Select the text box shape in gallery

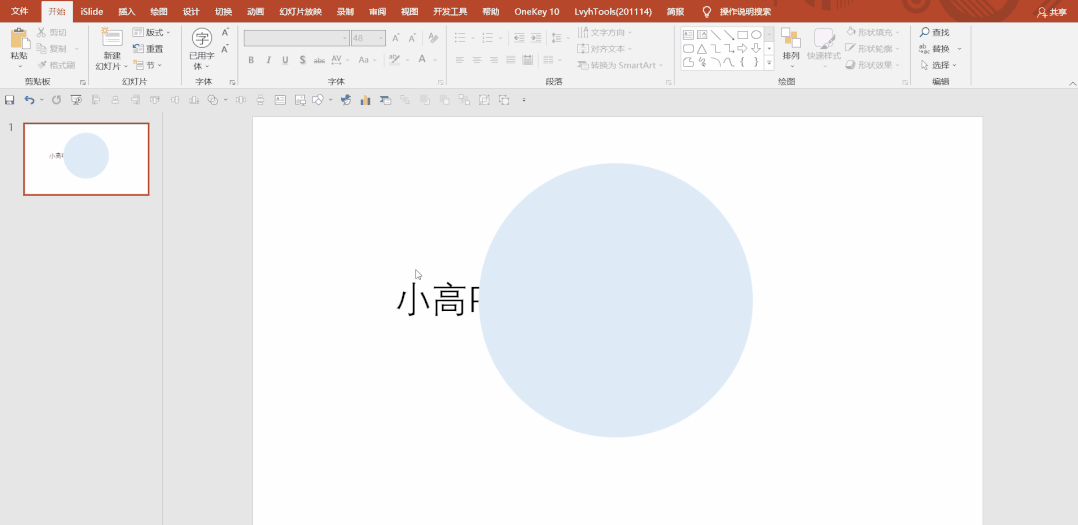(x=688, y=34)
